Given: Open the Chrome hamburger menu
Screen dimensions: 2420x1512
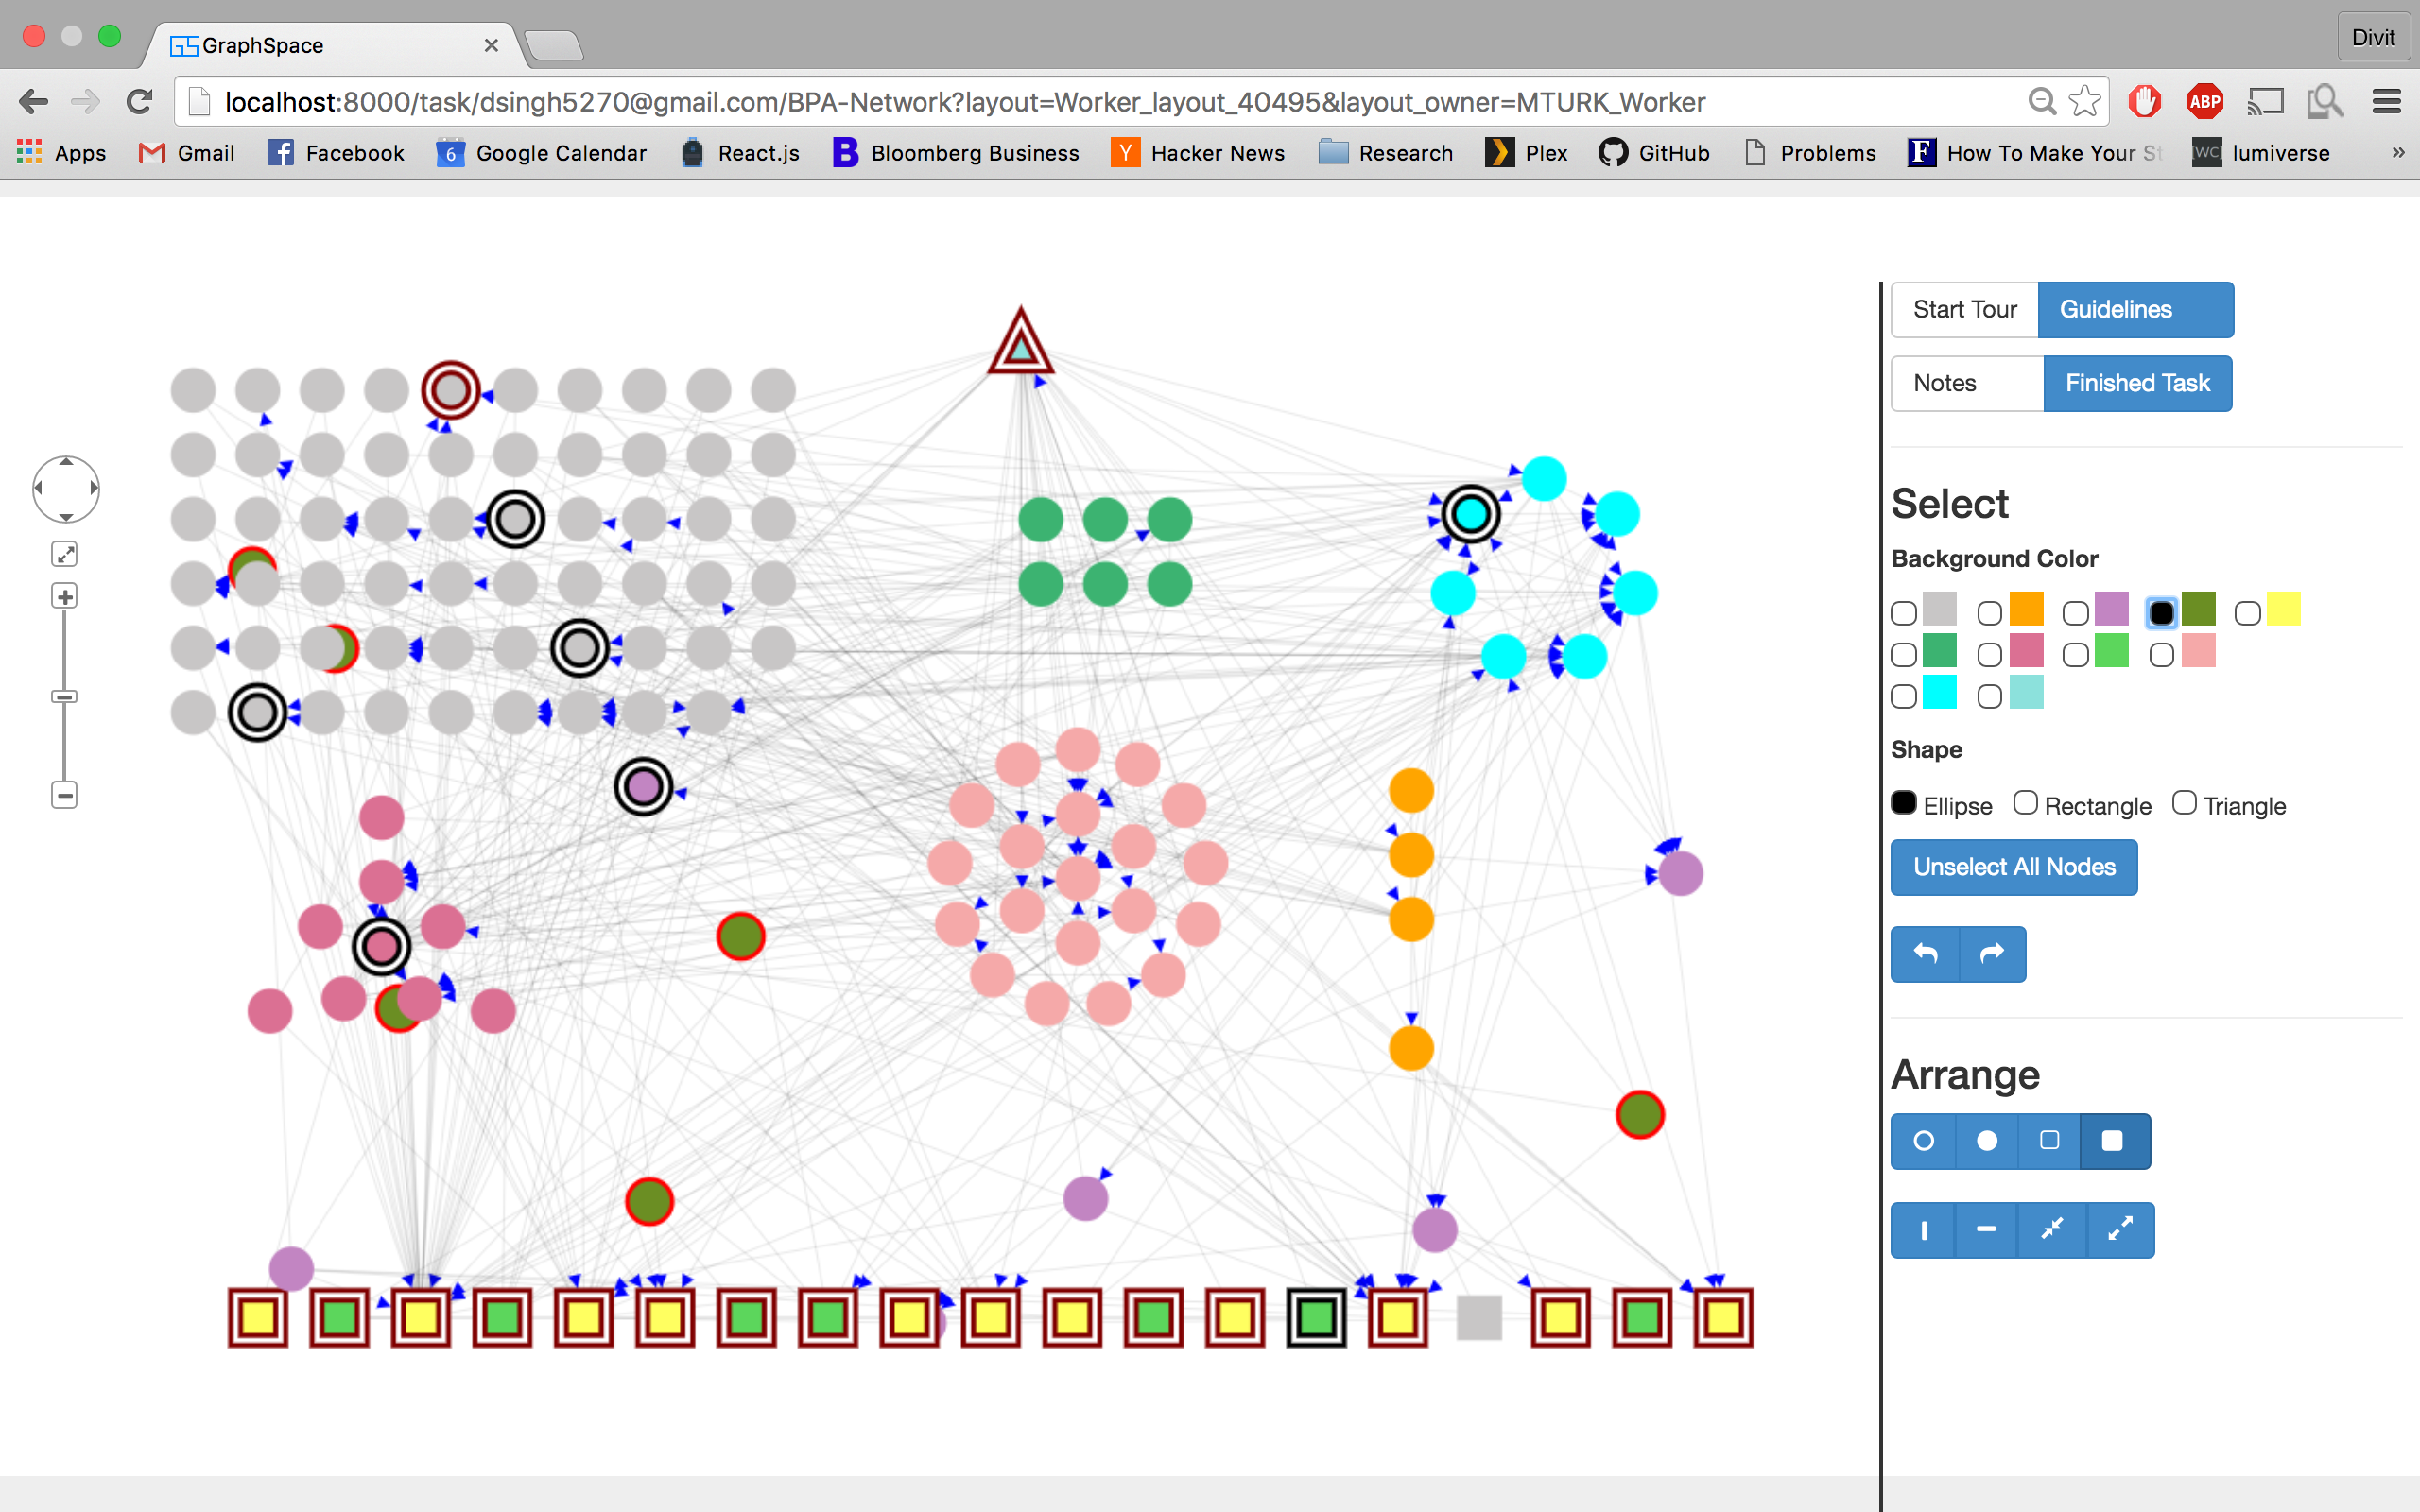Looking at the screenshot, I should pyautogui.click(x=2386, y=101).
